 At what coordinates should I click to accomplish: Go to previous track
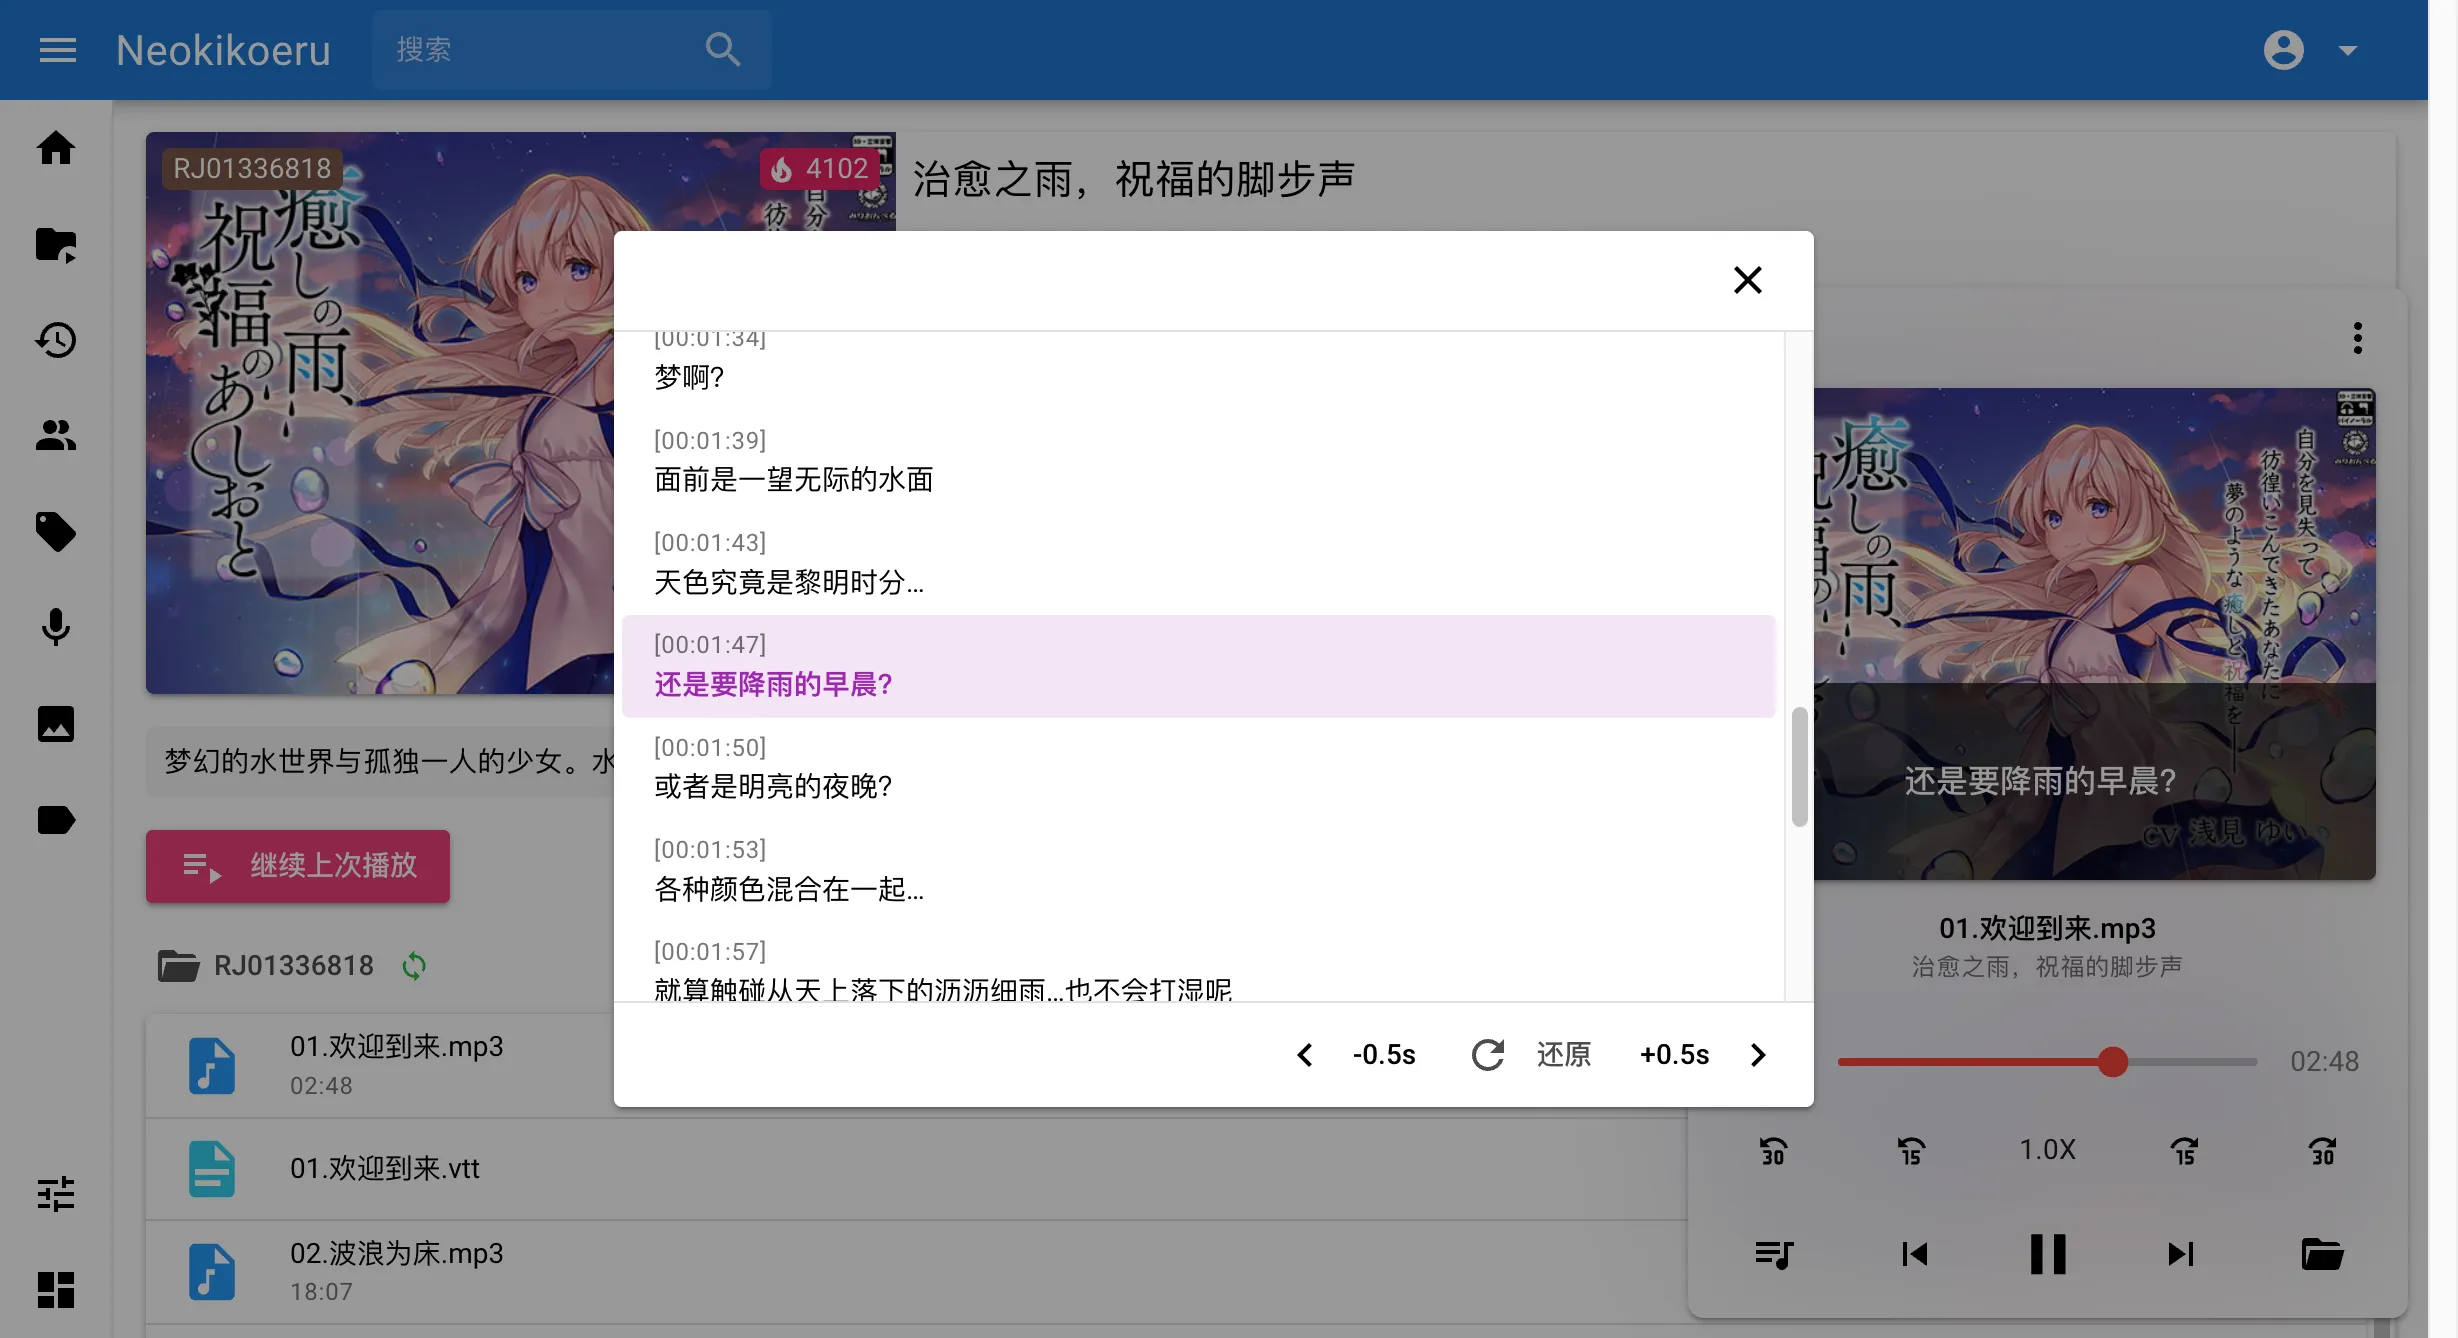tap(1913, 1254)
